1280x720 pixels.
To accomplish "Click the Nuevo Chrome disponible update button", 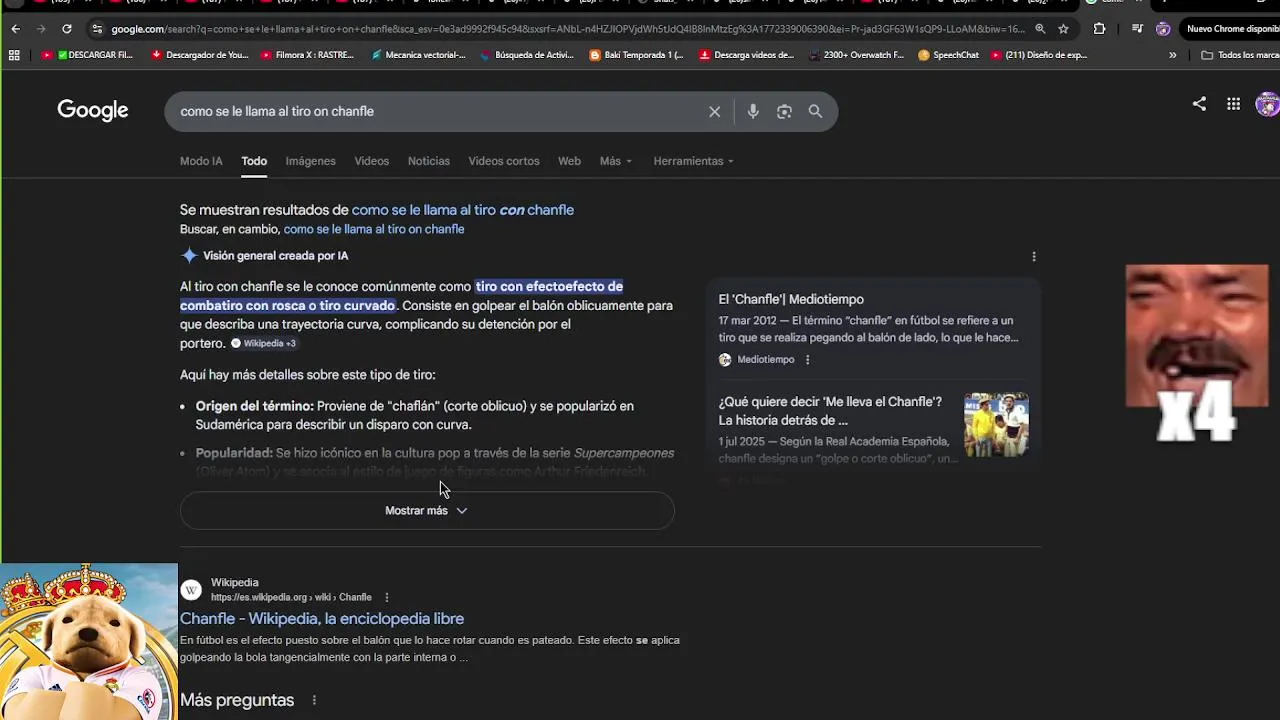I will tap(1231, 29).
